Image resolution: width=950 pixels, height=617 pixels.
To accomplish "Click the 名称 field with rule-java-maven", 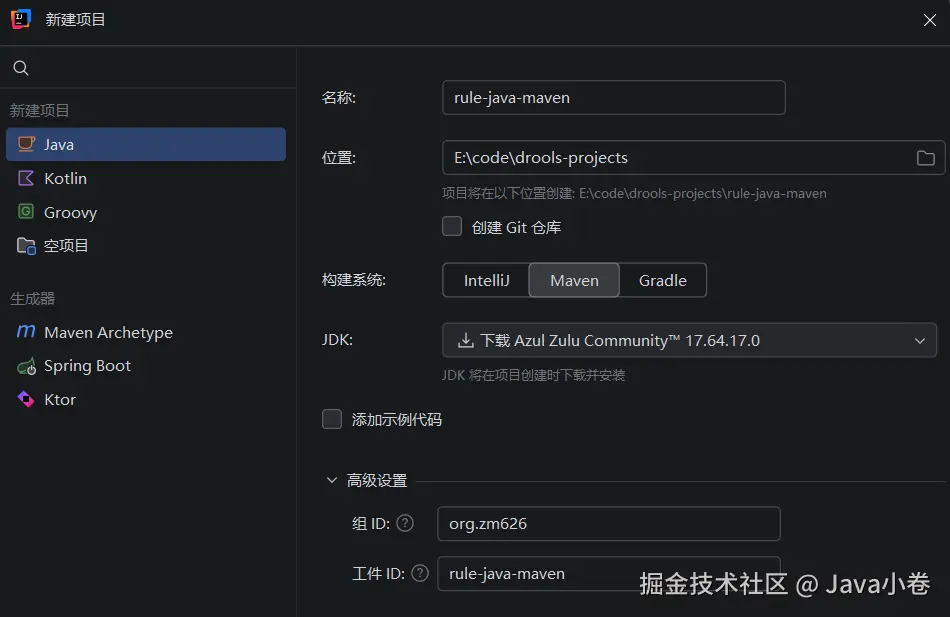I will (614, 98).
